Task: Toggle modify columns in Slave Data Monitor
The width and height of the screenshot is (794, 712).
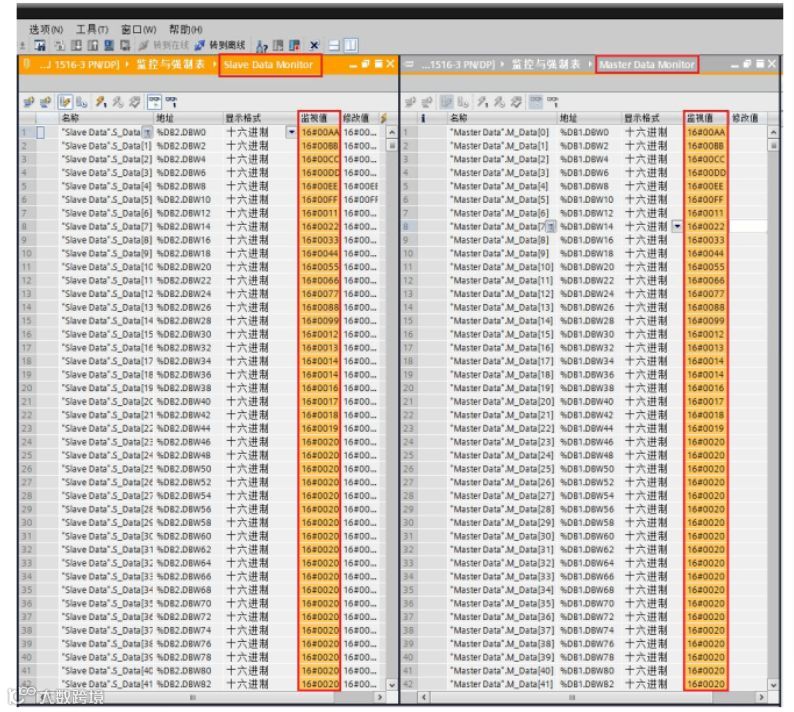Action: point(65,102)
